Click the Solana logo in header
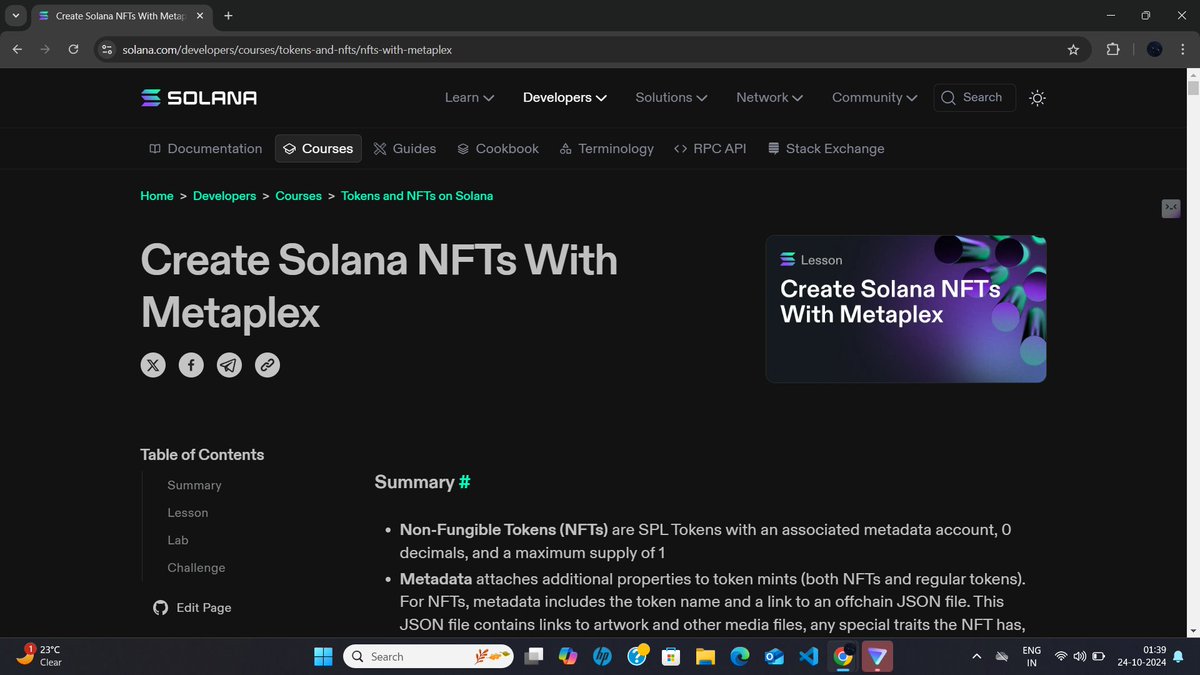Viewport: 1200px width, 675px height. click(199, 97)
